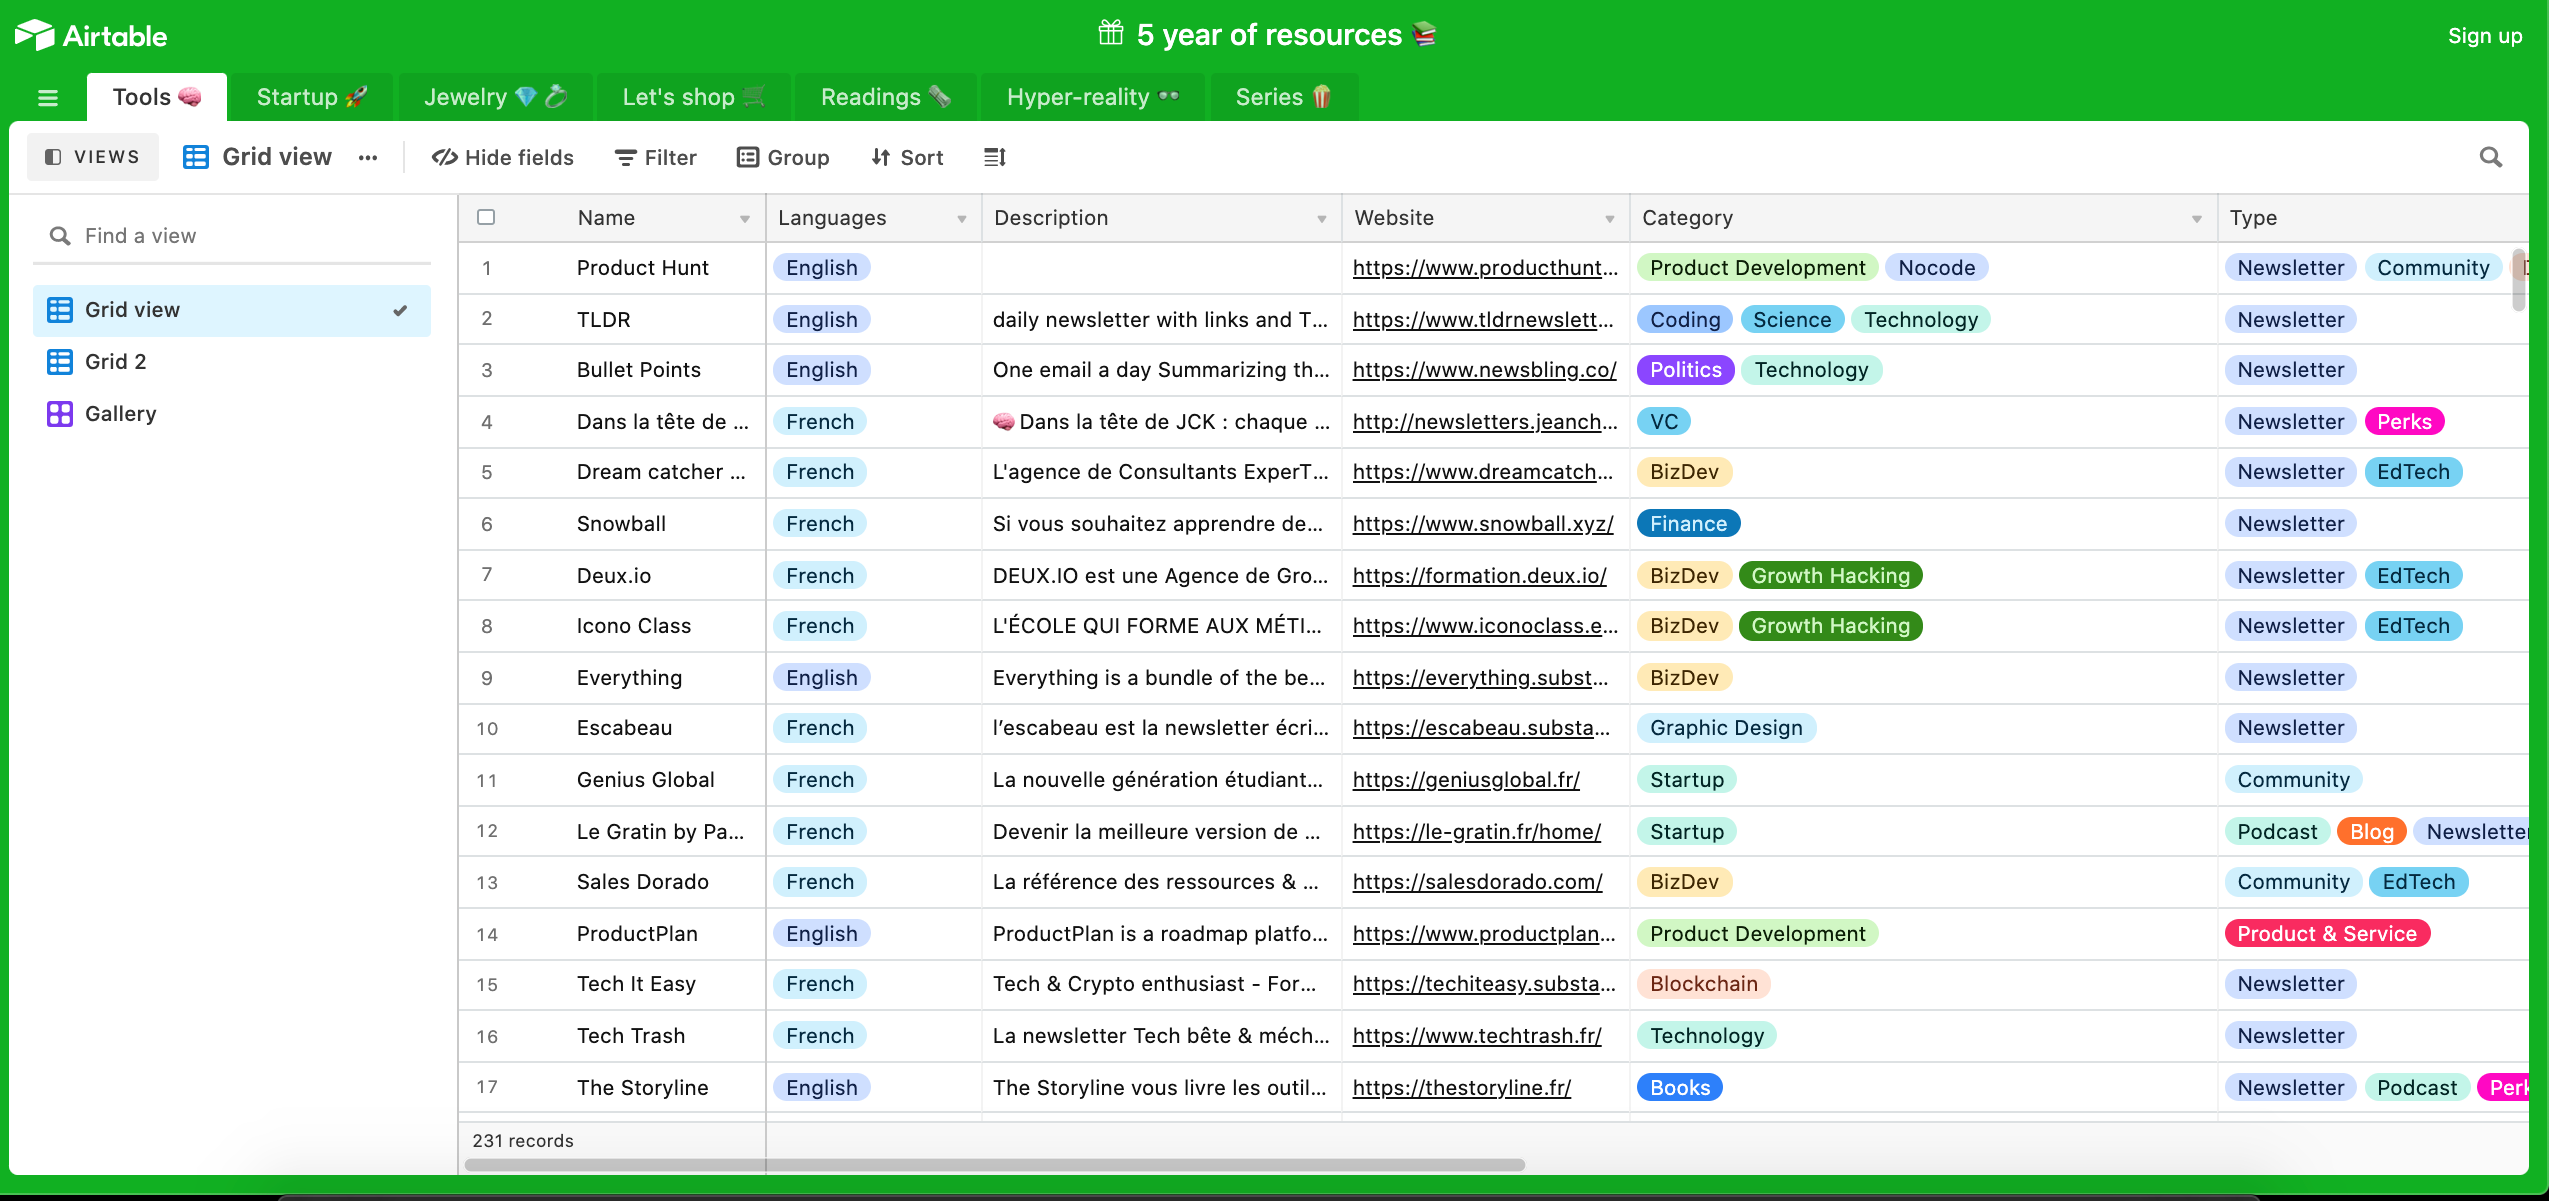This screenshot has height=1201, width=2549.
Task: Click the Airtable logo icon
Action: point(36,35)
